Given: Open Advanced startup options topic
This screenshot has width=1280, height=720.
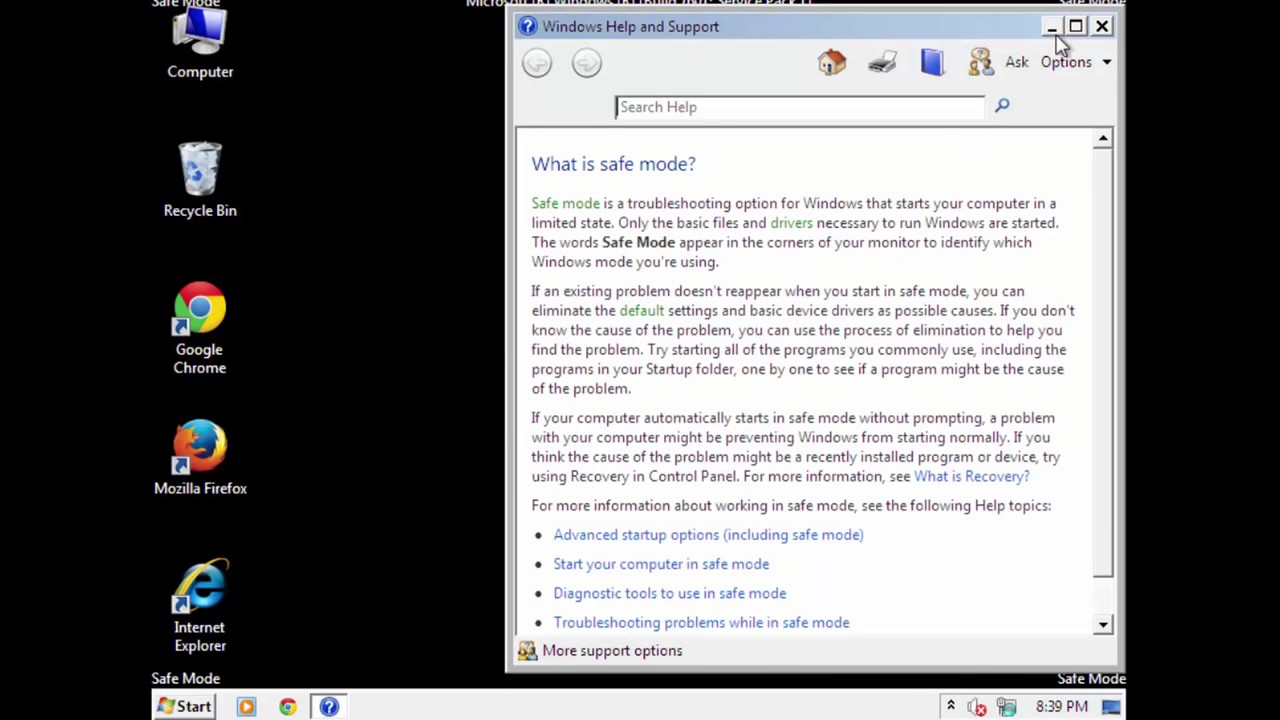Looking at the screenshot, I should [x=708, y=535].
